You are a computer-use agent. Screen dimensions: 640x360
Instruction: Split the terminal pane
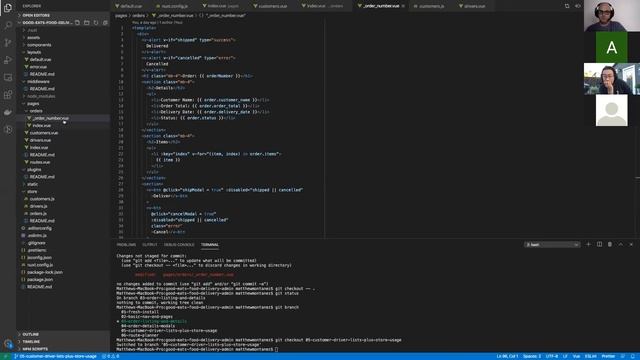click(599, 244)
